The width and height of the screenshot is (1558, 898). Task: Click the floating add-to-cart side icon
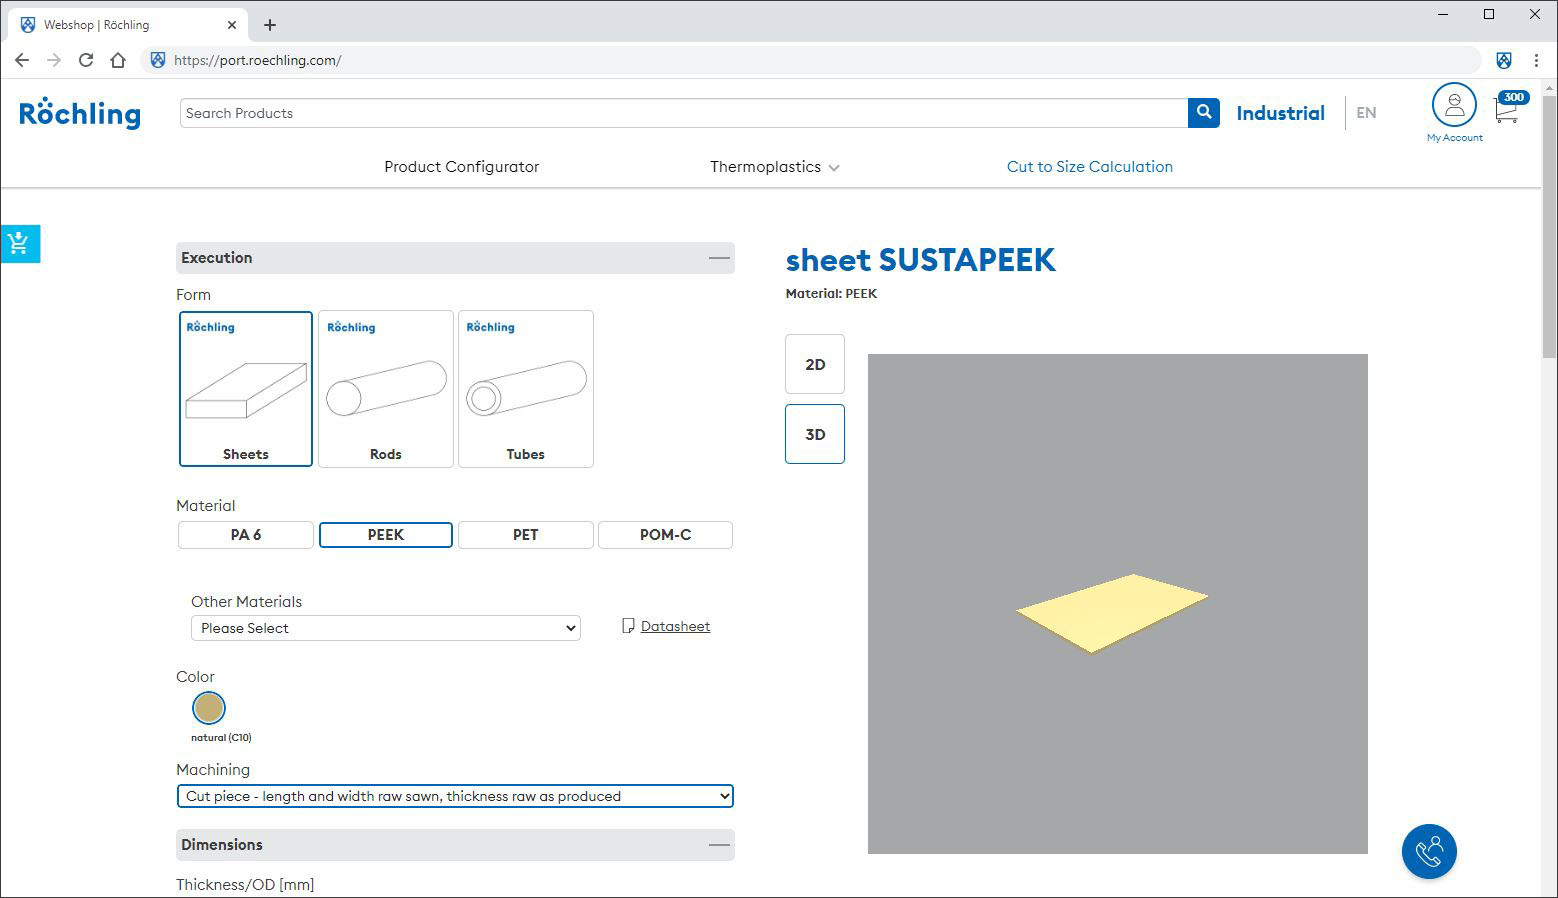tap(19, 243)
